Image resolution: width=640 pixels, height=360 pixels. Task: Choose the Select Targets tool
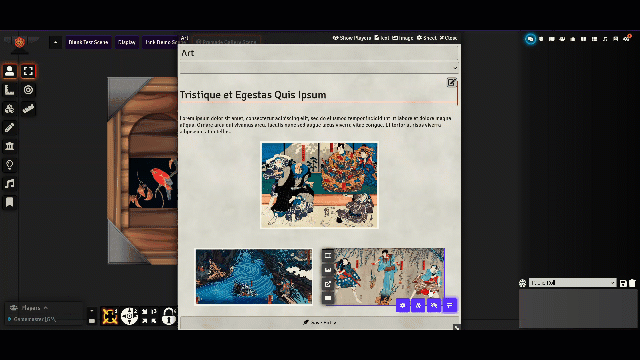pyautogui.click(x=28, y=90)
